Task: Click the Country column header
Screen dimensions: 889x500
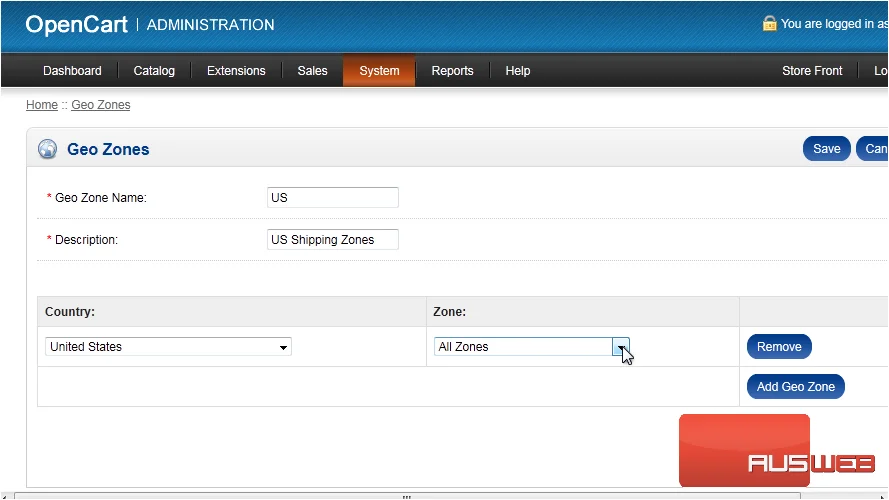Action: (x=70, y=312)
